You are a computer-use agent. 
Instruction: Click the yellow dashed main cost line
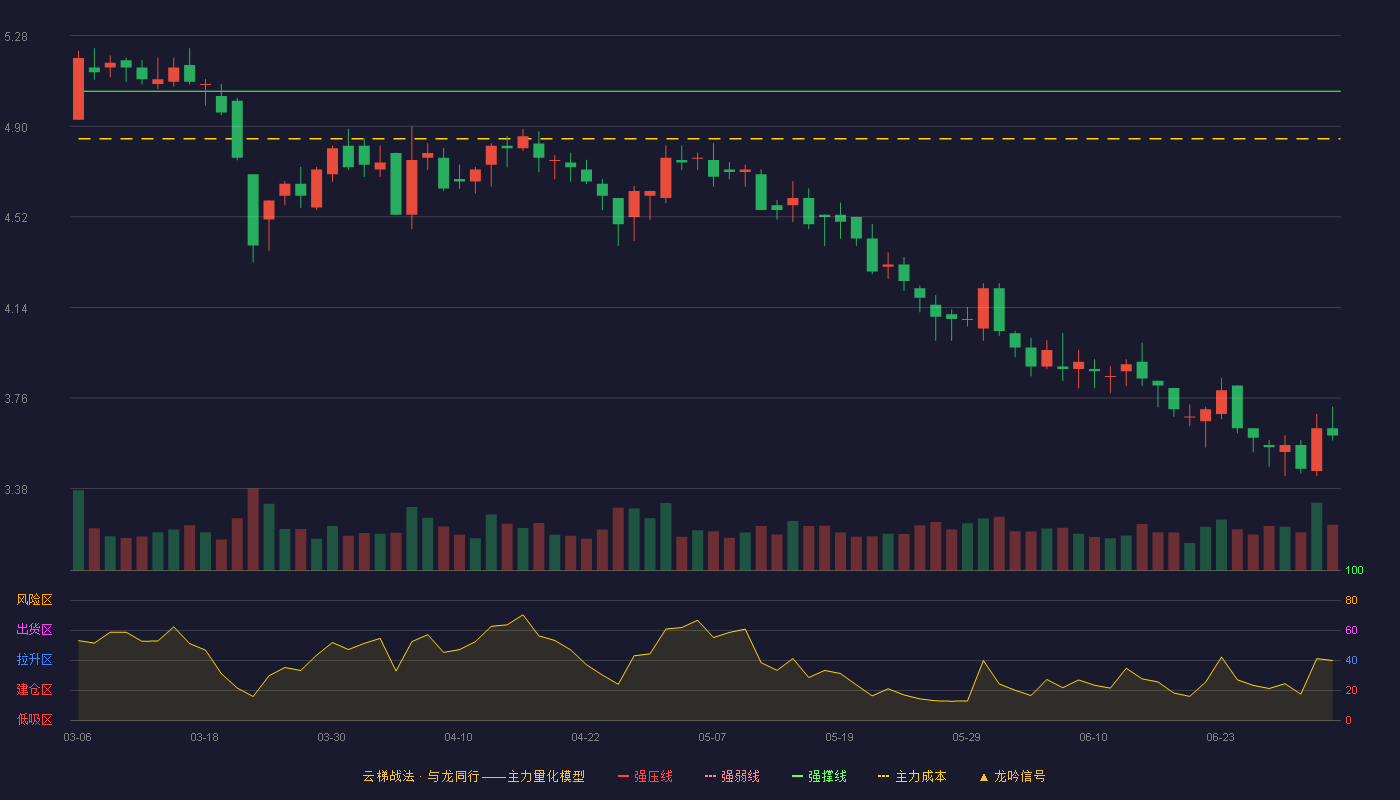[710, 138]
